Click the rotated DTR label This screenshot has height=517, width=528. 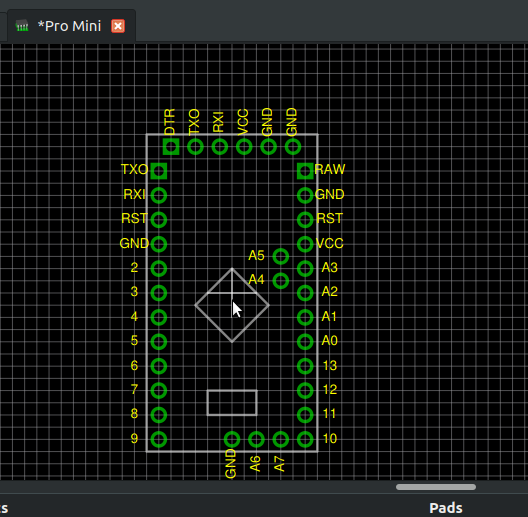coord(170,122)
